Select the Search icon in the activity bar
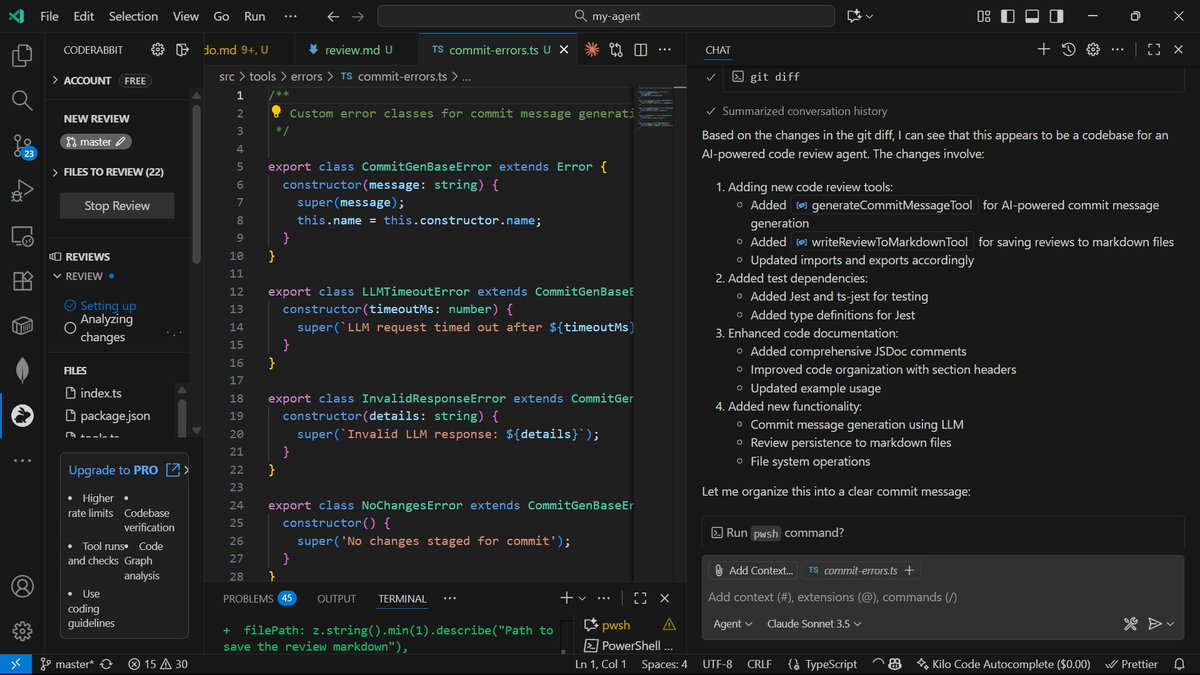Image resolution: width=1200 pixels, height=675 pixels. click(x=22, y=100)
